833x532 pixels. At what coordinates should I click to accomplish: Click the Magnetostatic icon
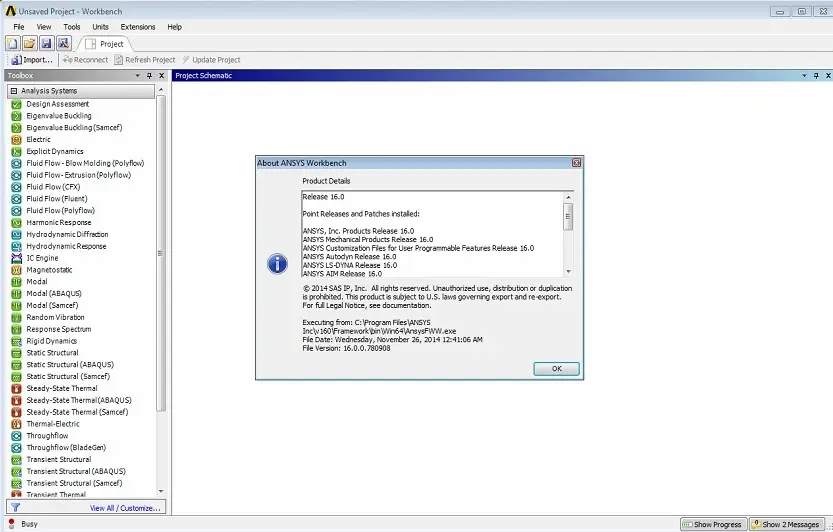coord(16,270)
